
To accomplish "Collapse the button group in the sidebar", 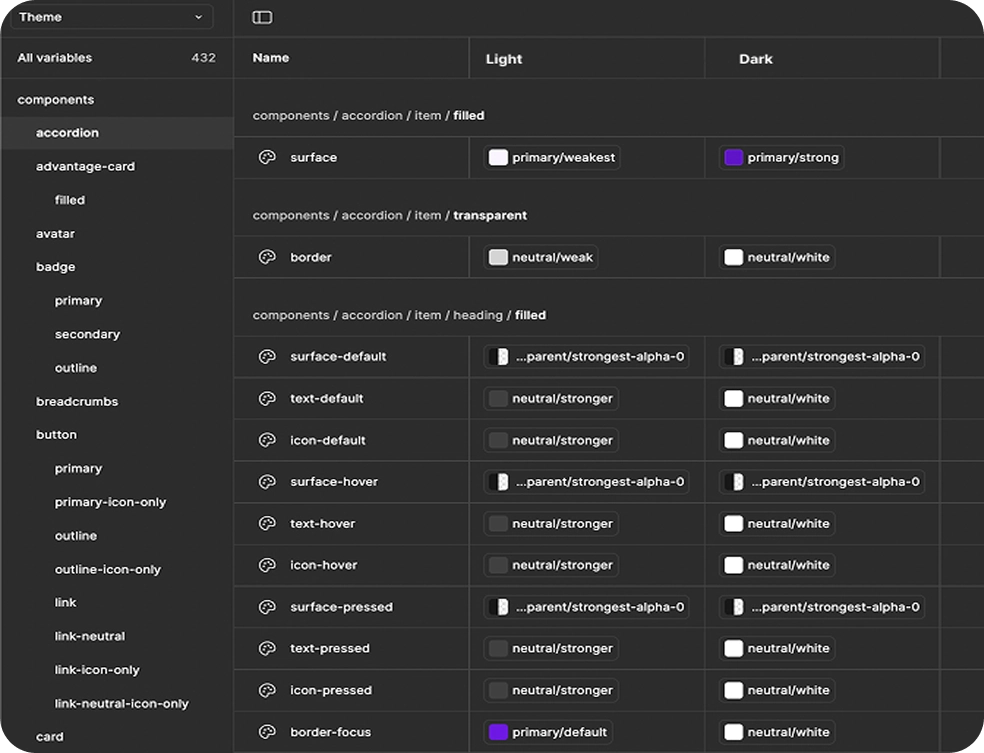I will [x=56, y=434].
